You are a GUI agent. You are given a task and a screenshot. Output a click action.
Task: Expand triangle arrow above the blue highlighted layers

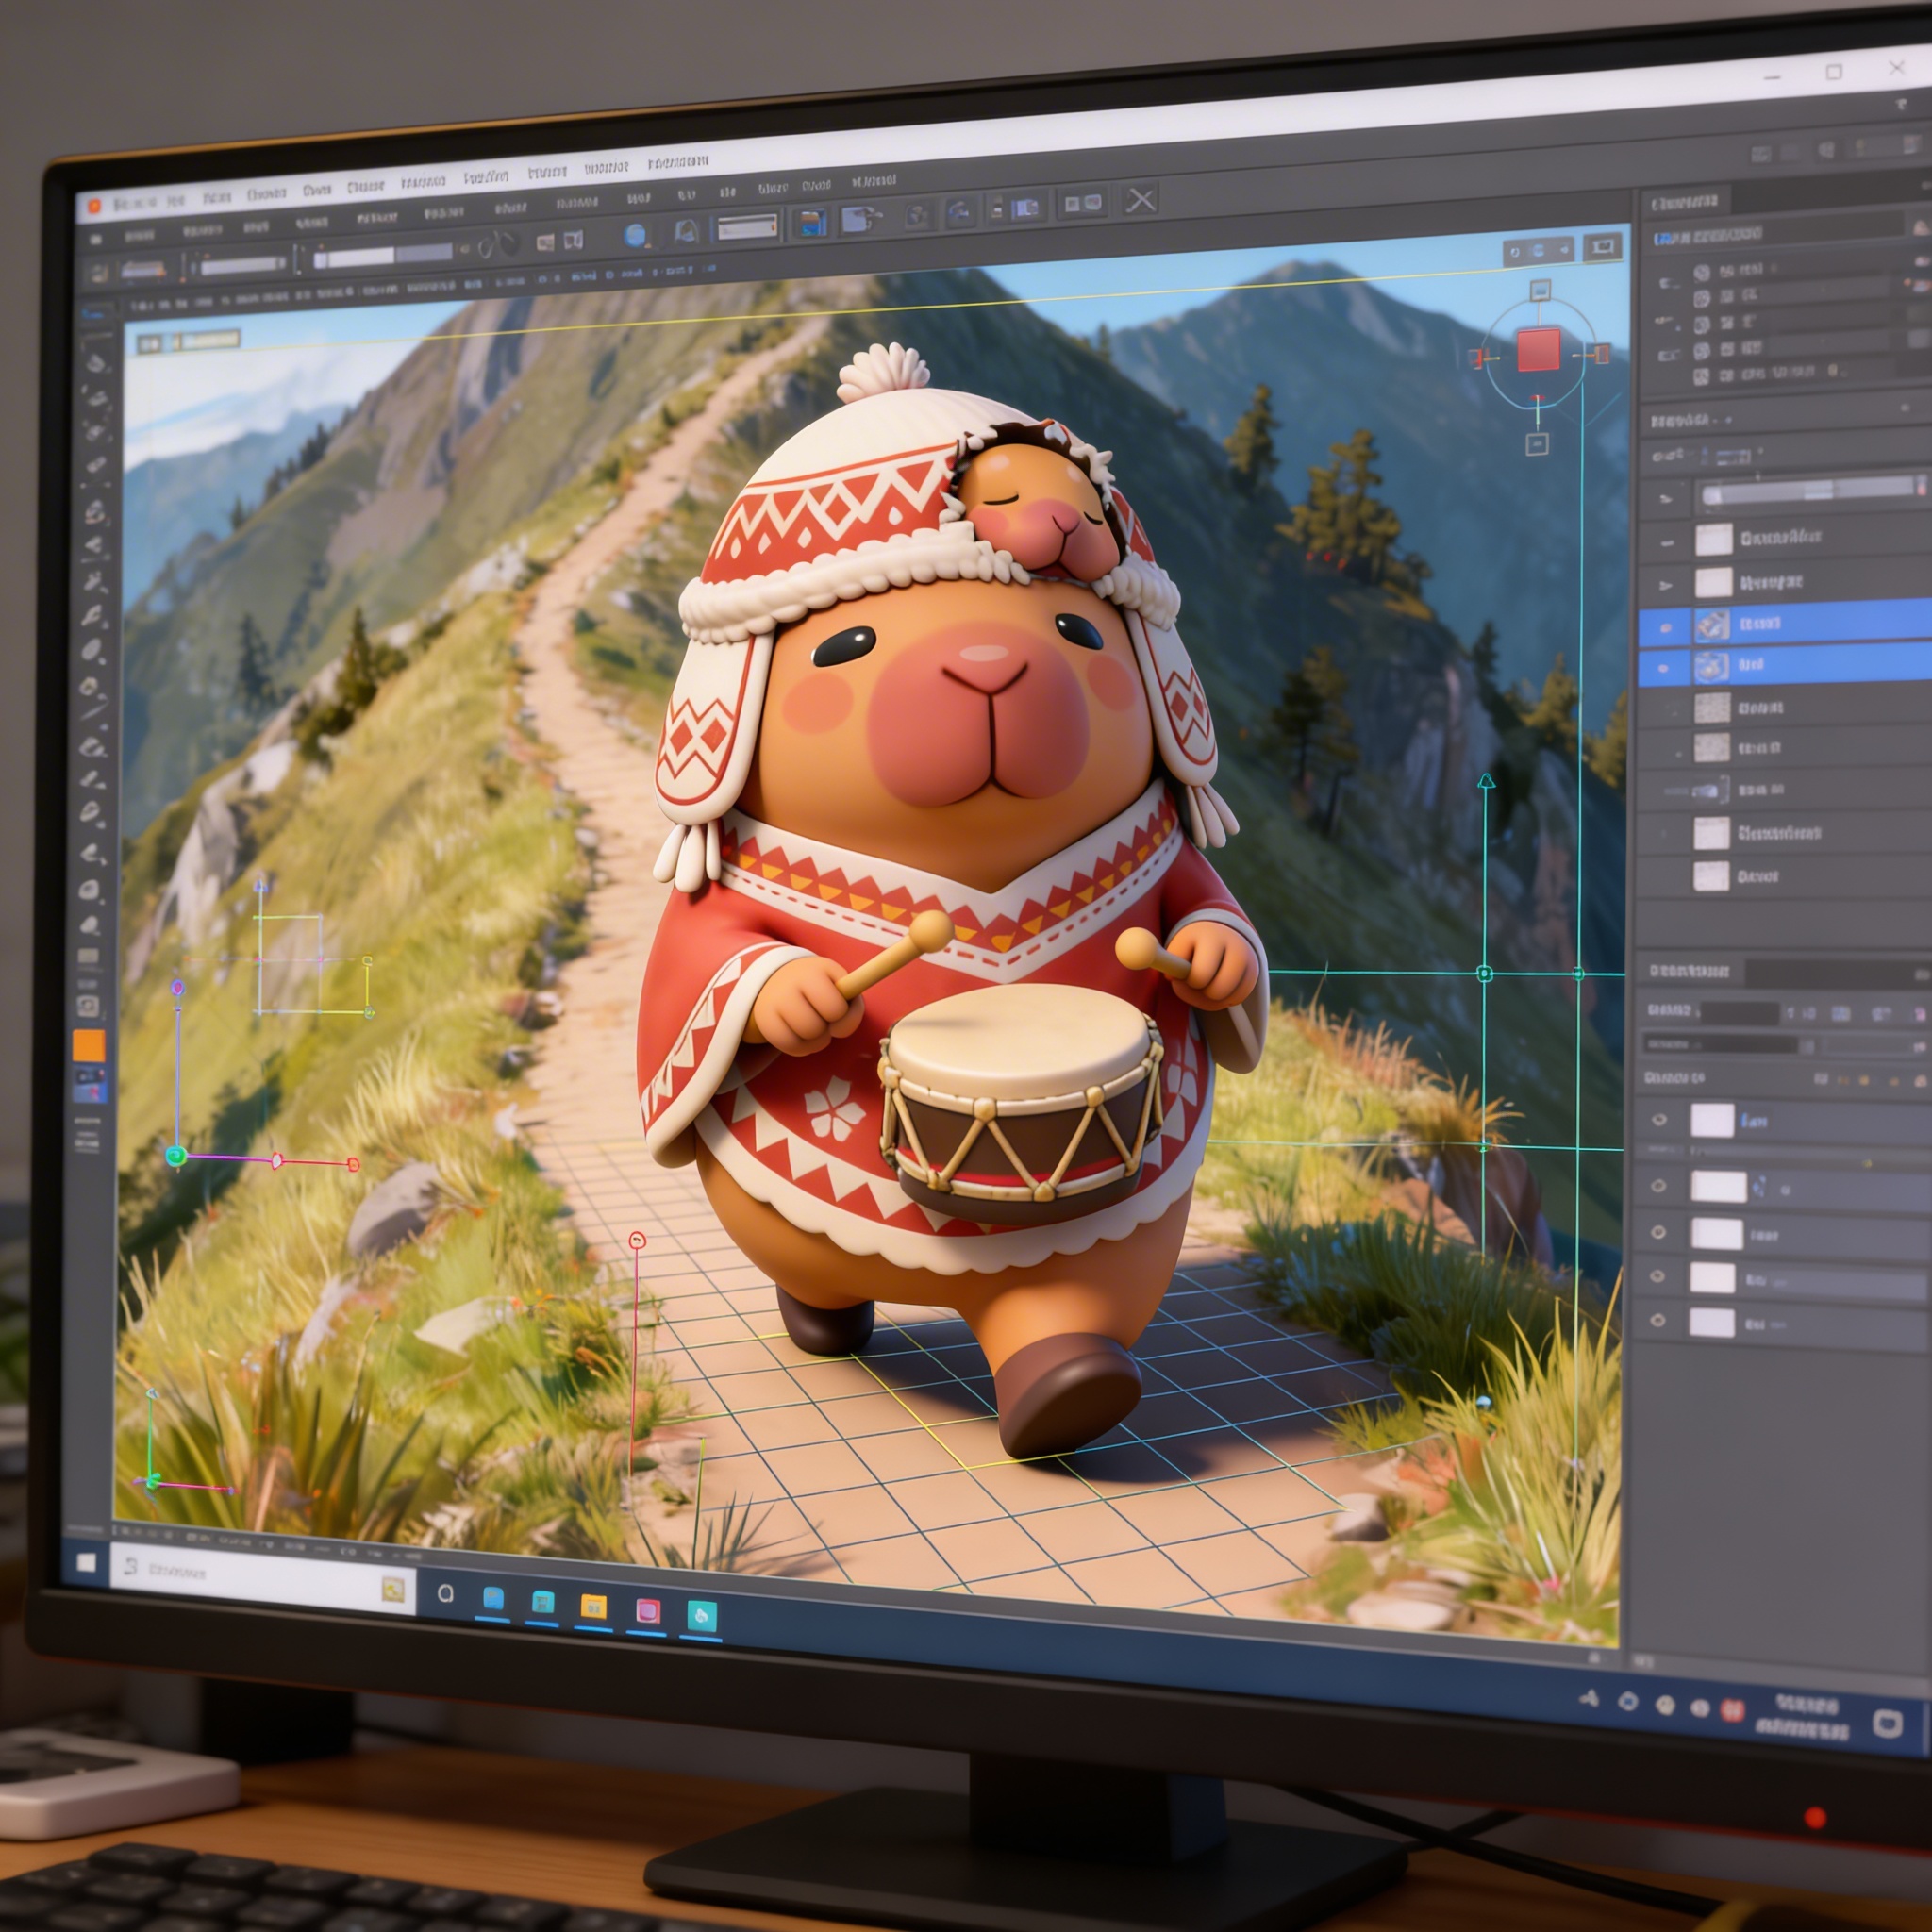(1666, 584)
